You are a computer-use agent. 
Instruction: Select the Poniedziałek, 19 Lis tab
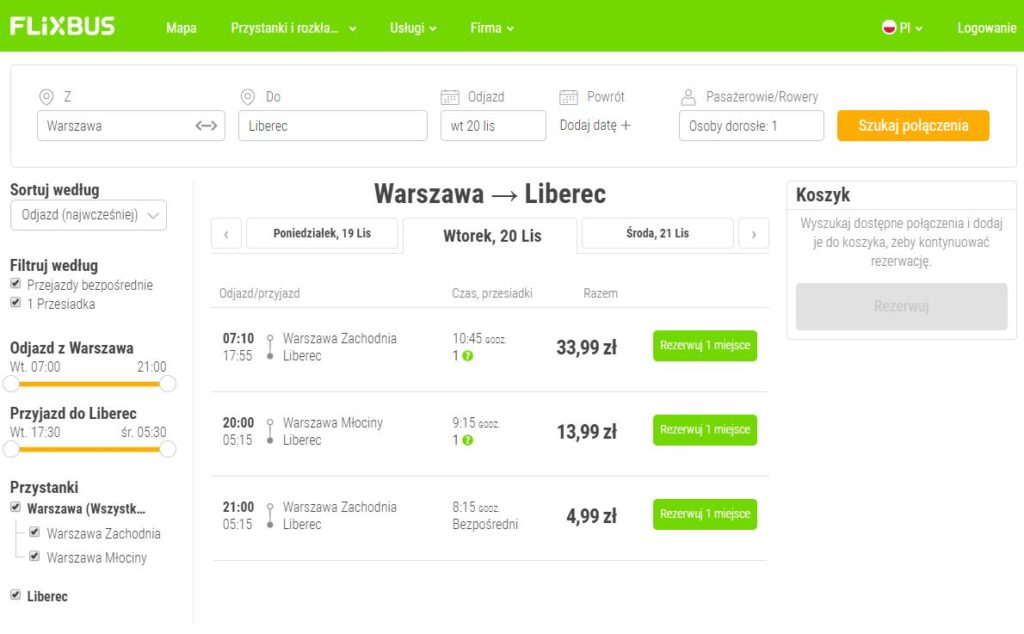tap(322, 233)
